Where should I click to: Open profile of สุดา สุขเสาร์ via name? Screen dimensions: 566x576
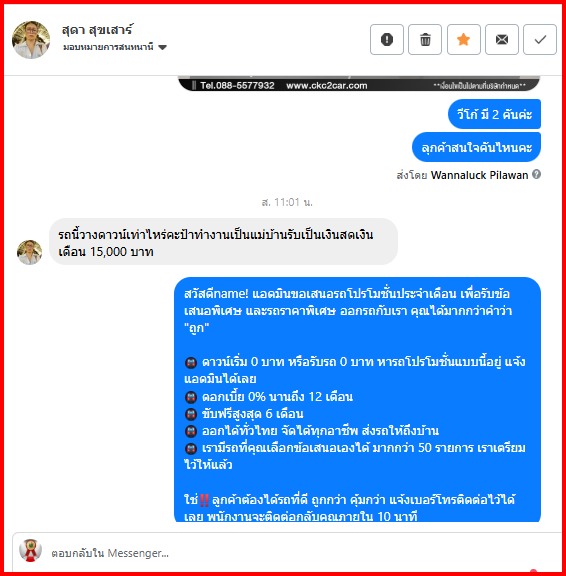98,30
